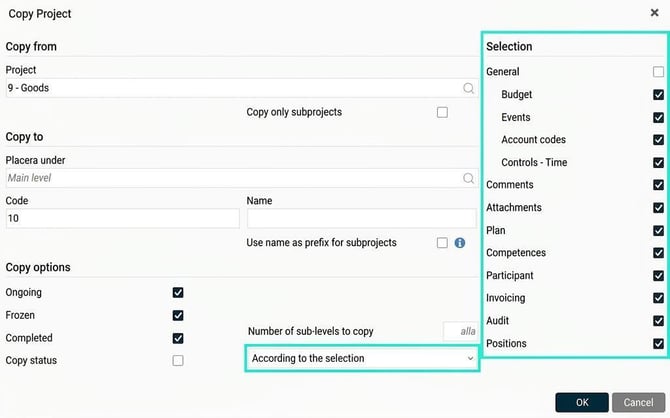Image resolution: width=670 pixels, height=418 pixels.
Task: Disable the Ongoing copy option
Action: [178, 293]
